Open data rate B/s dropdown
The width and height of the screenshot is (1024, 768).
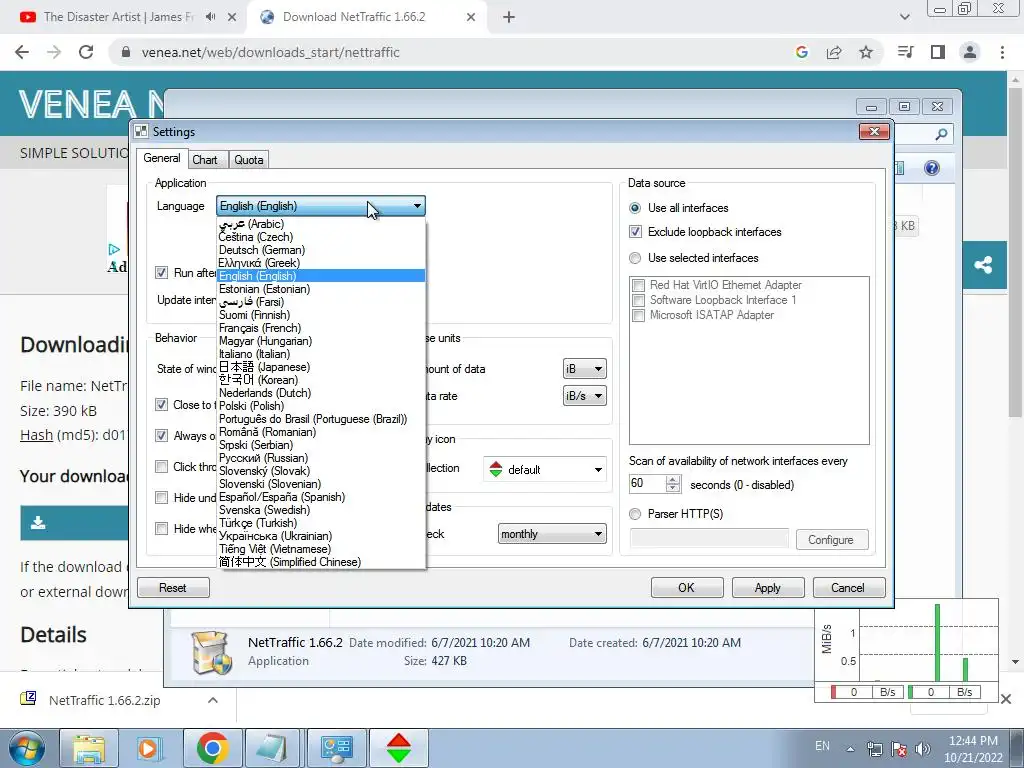[x=585, y=396]
